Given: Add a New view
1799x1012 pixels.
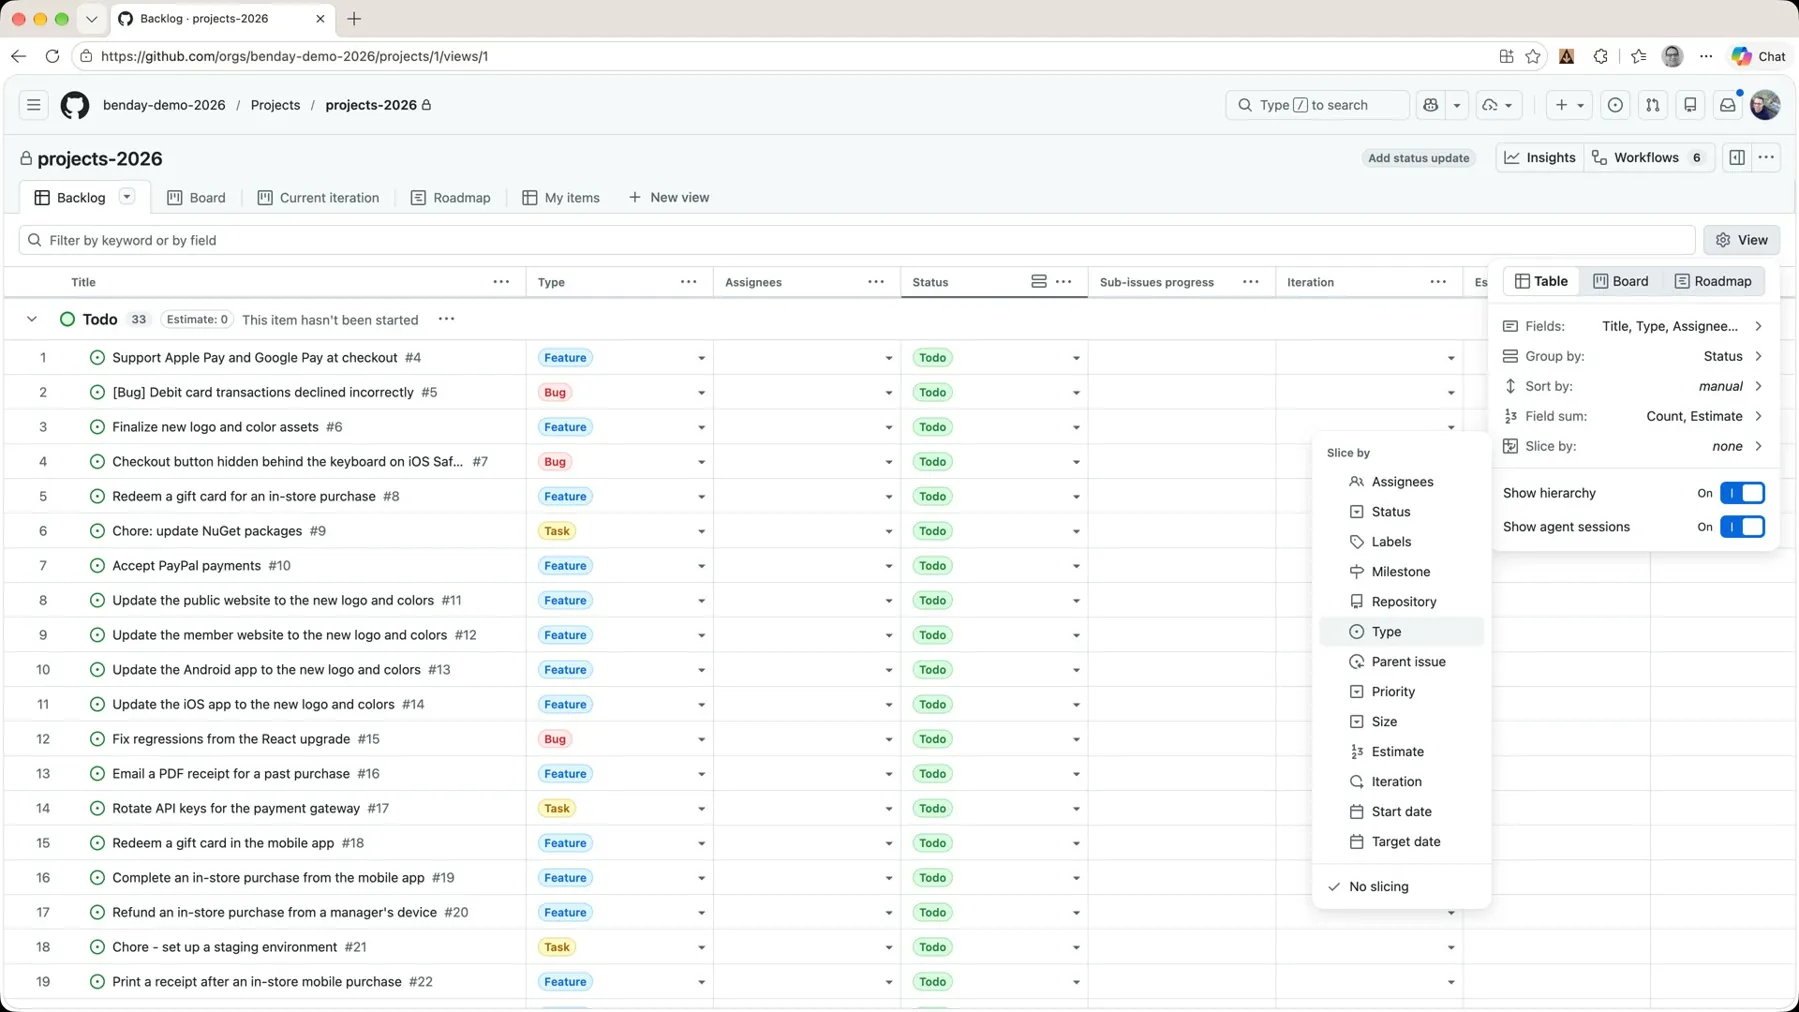Looking at the screenshot, I should [668, 197].
